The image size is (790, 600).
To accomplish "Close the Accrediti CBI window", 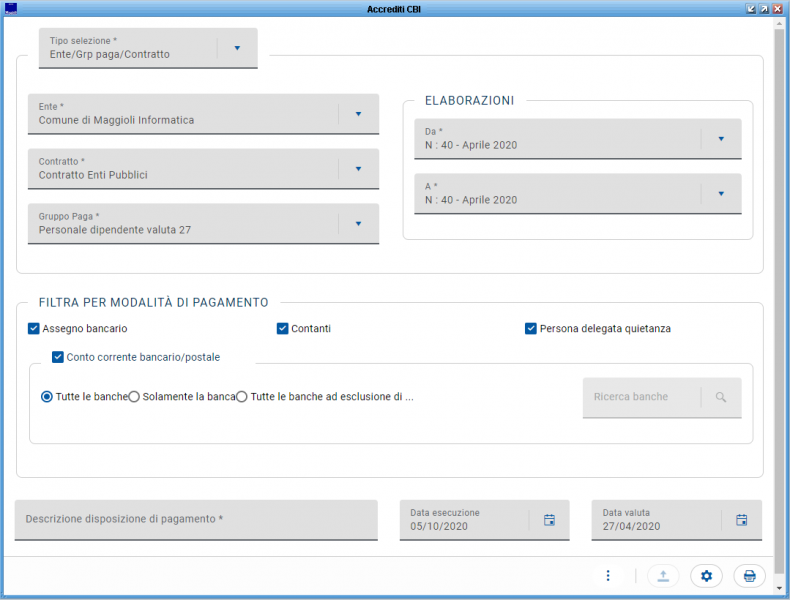I will 777,9.
